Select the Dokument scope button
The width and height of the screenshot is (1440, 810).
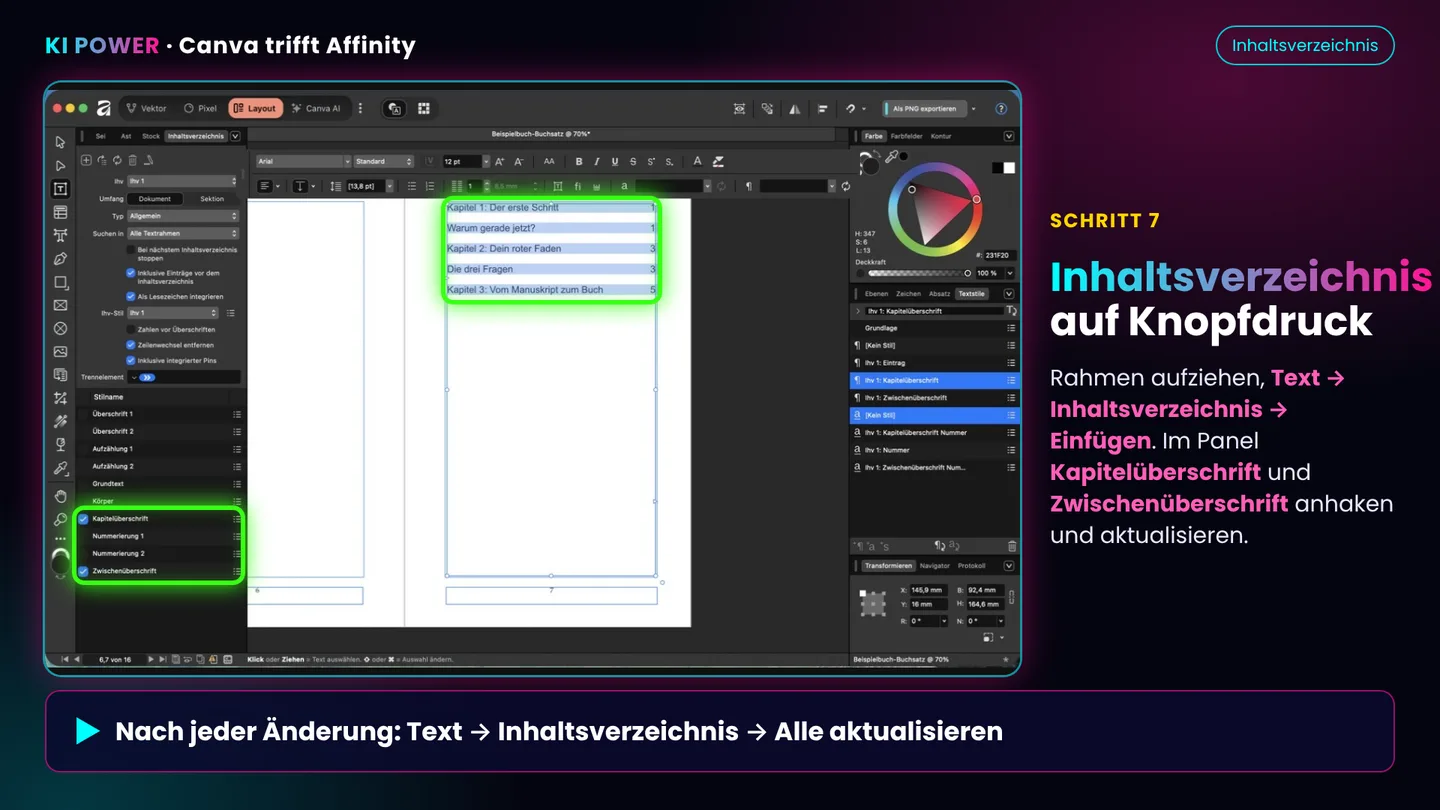click(x=154, y=199)
